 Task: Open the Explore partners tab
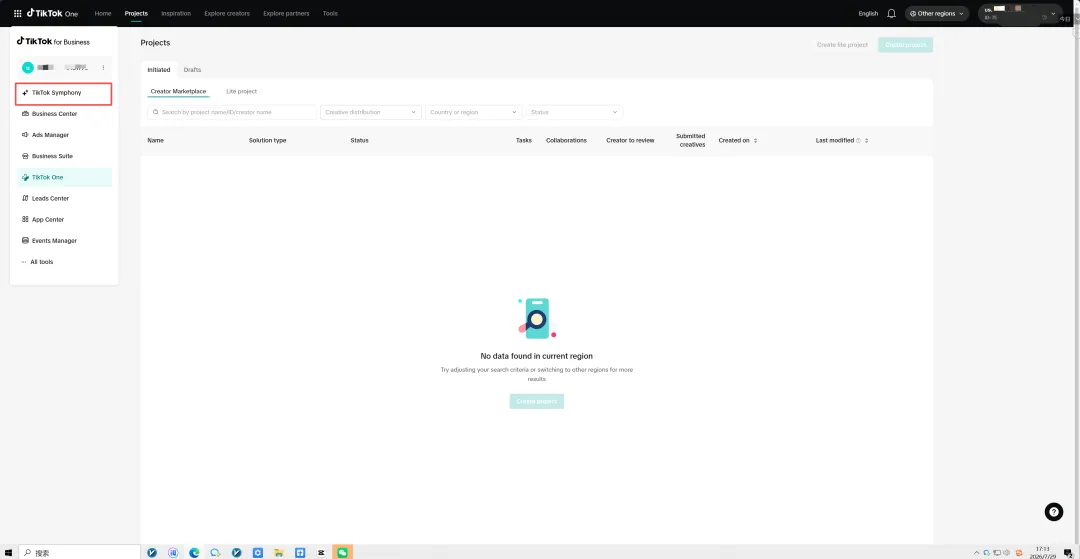[x=286, y=13]
